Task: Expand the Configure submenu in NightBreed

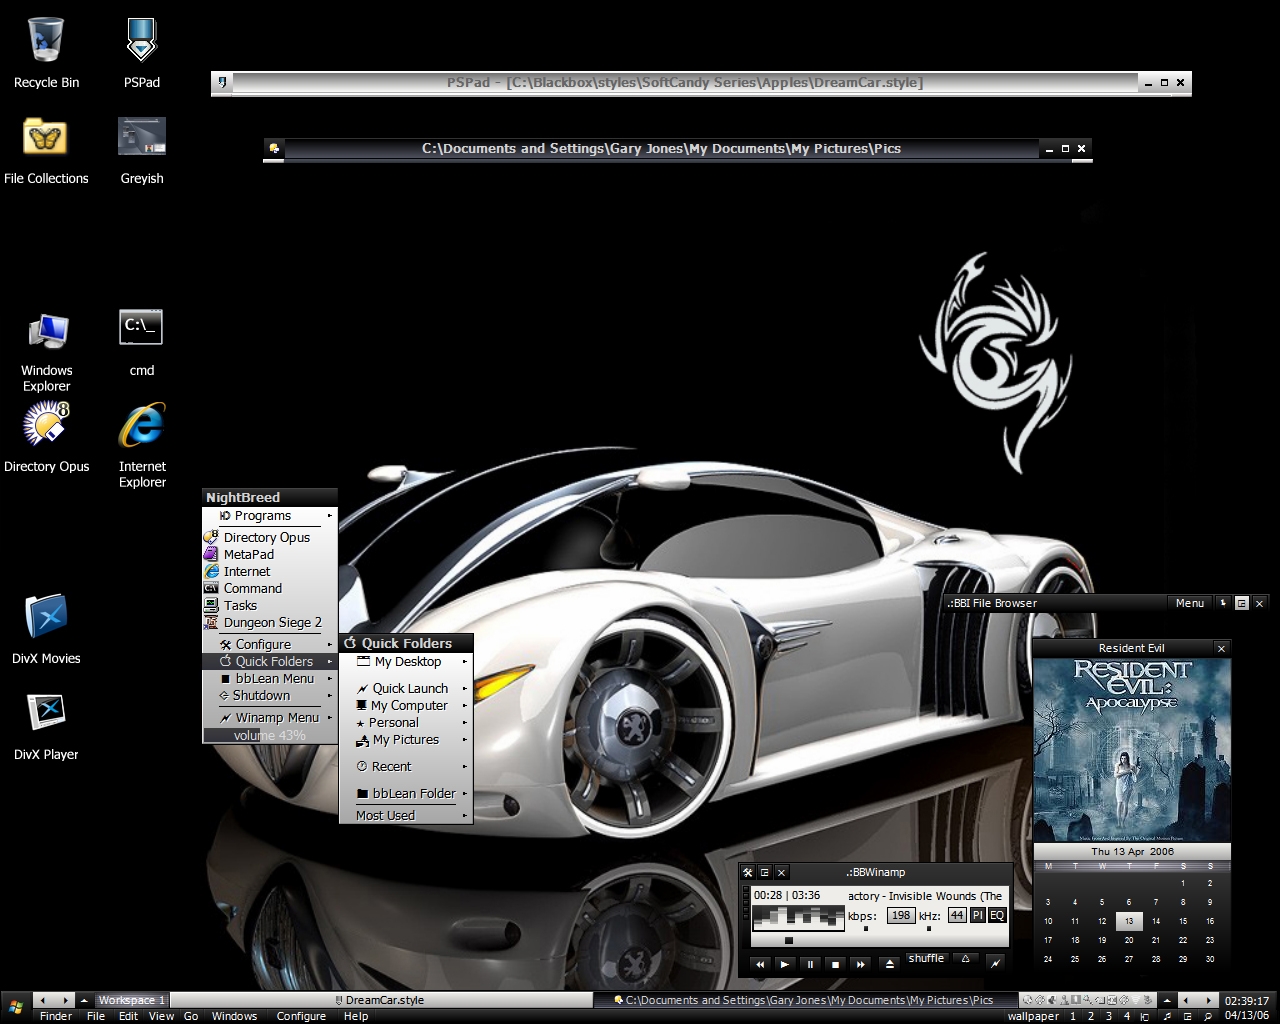Action: (270, 644)
